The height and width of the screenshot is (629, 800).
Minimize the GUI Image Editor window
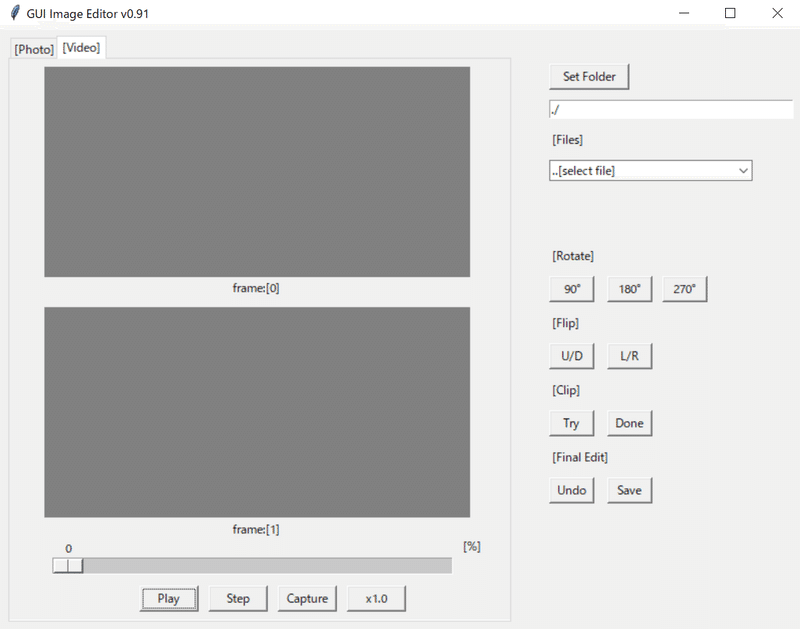684,13
